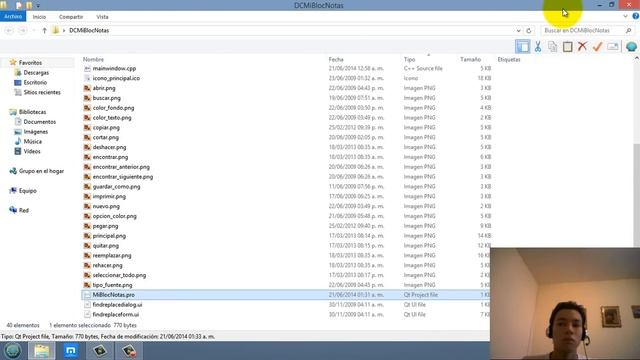Open Música library in sidebar
640x360 pixels.
33,142
